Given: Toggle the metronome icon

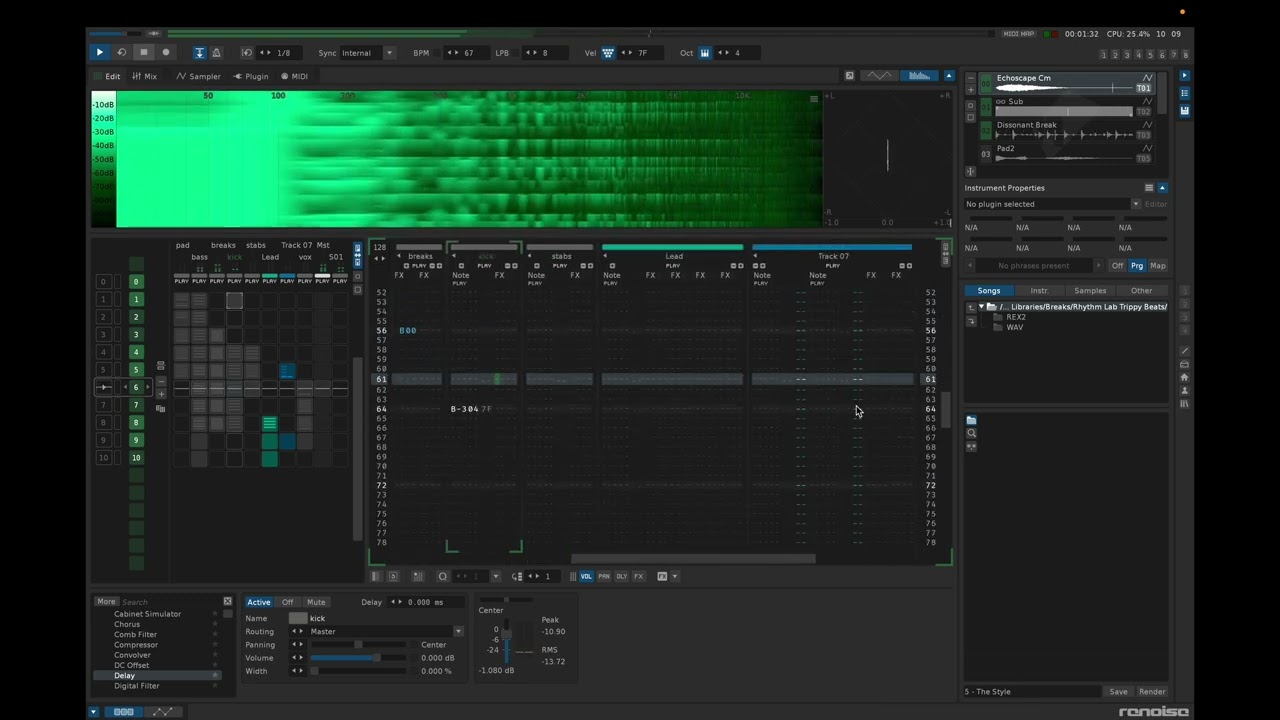Looking at the screenshot, I should click(x=216, y=53).
